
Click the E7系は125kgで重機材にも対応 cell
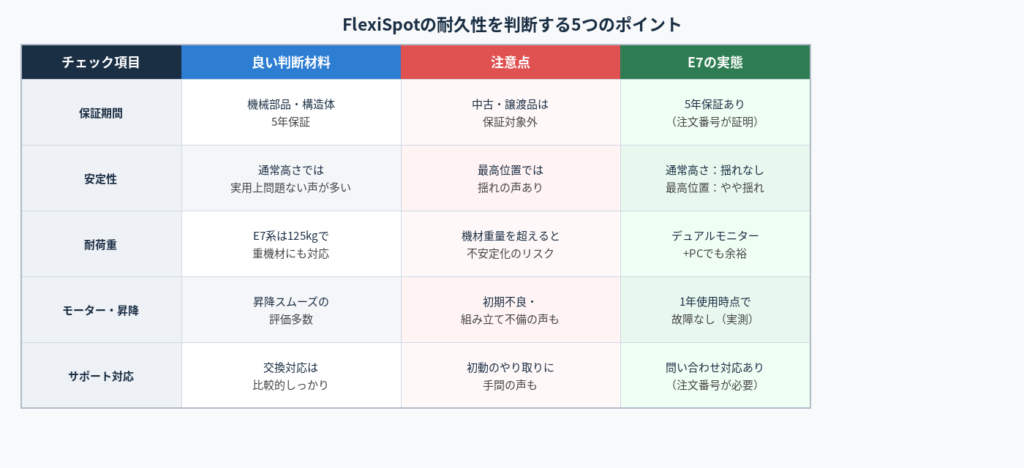click(291, 244)
